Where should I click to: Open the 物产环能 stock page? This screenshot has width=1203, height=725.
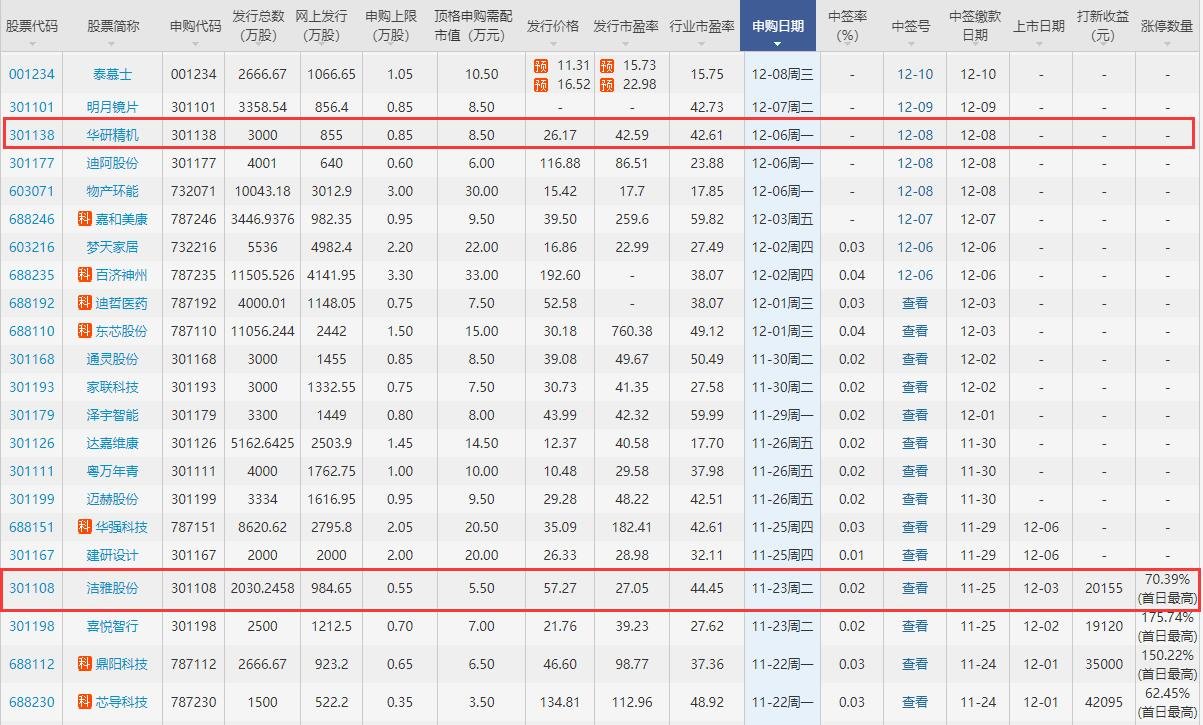[113, 191]
